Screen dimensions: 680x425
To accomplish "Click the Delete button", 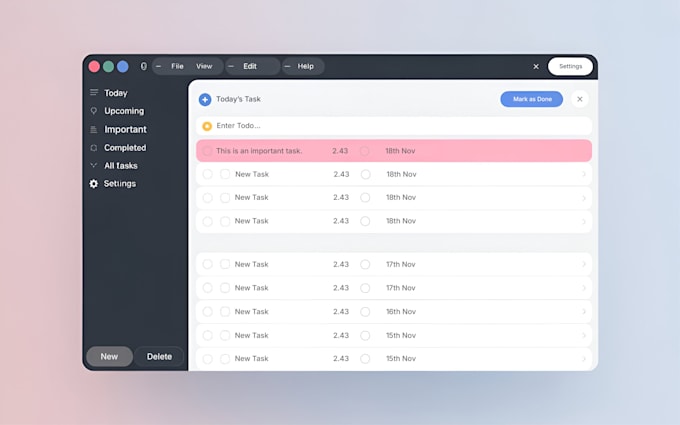I will tap(159, 356).
